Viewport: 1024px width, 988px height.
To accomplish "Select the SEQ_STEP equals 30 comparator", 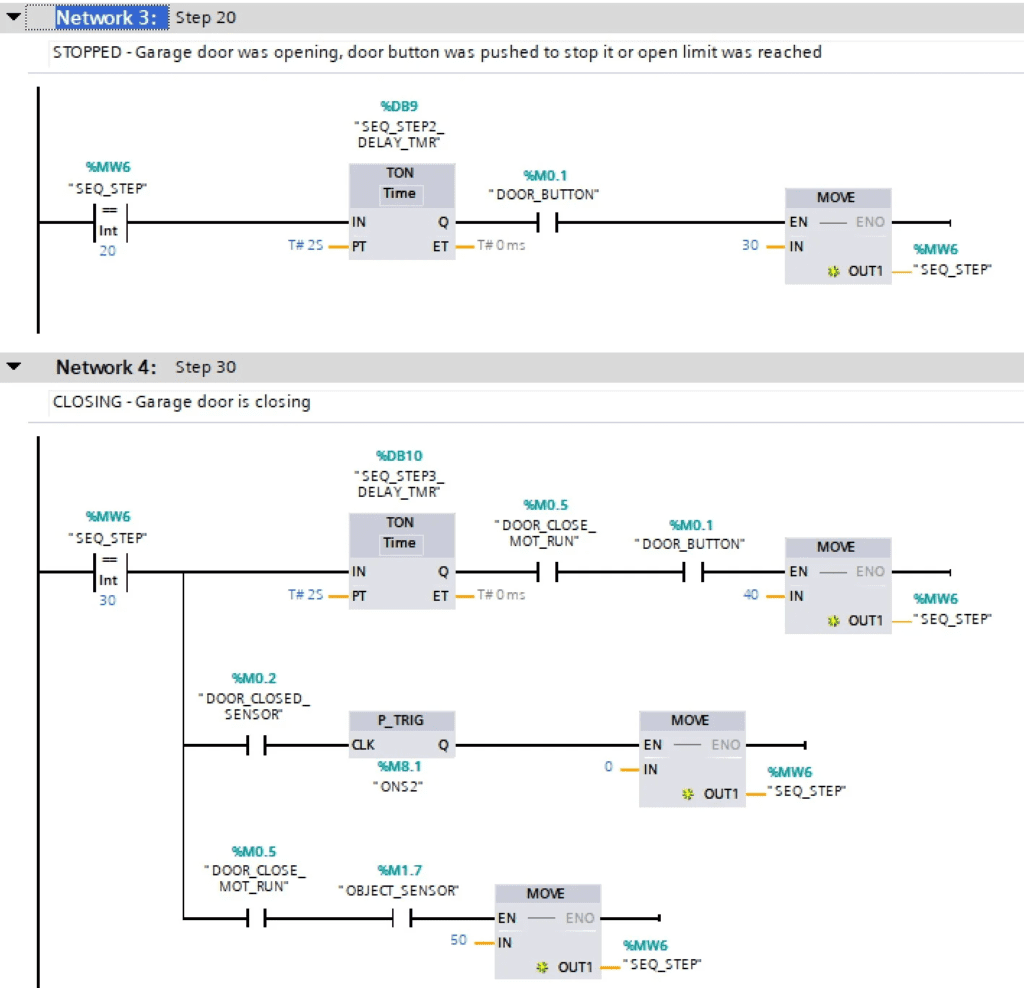I will 110,572.
